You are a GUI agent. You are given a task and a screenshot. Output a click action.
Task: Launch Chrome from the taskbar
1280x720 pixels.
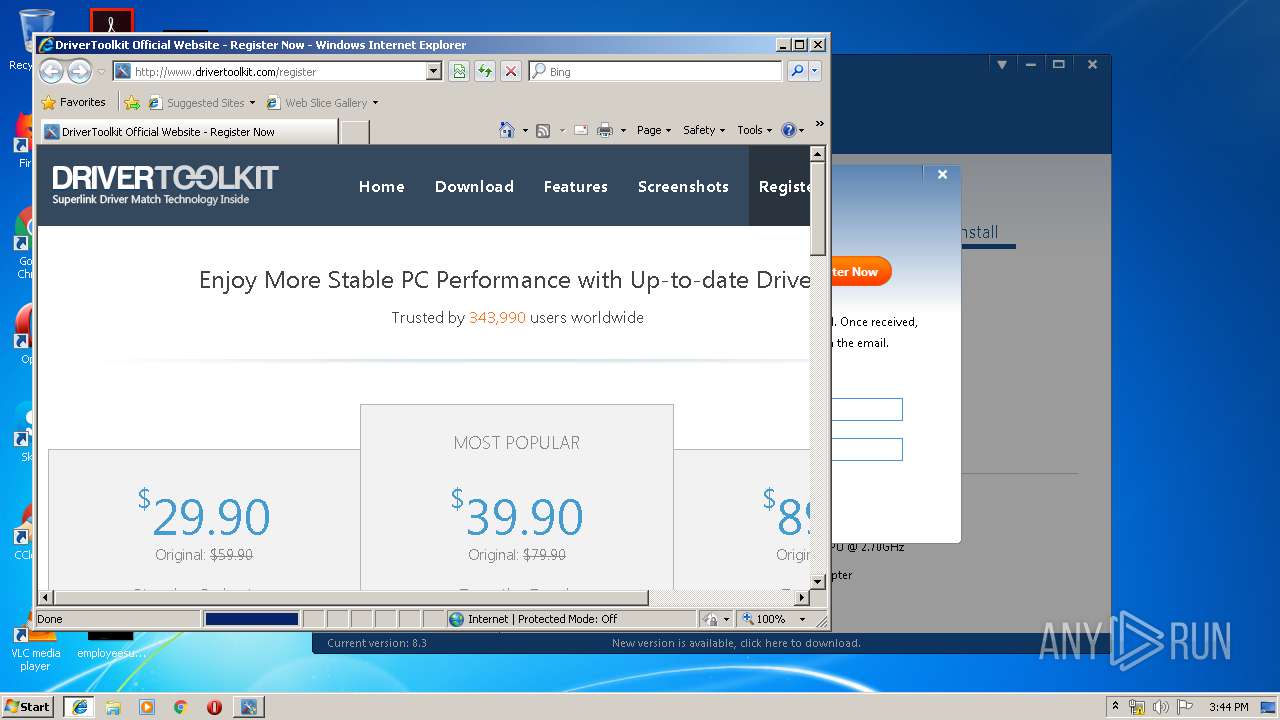(180, 707)
